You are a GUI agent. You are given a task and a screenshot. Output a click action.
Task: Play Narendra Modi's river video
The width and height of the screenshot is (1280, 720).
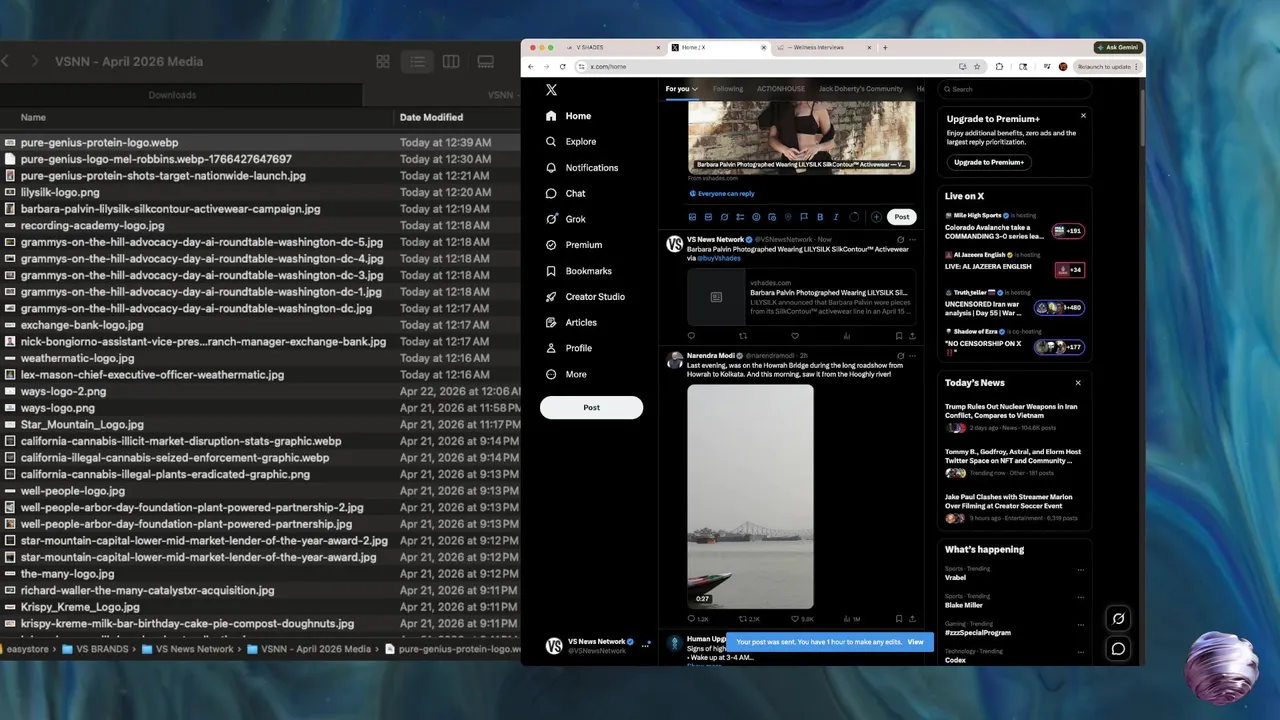pos(750,496)
